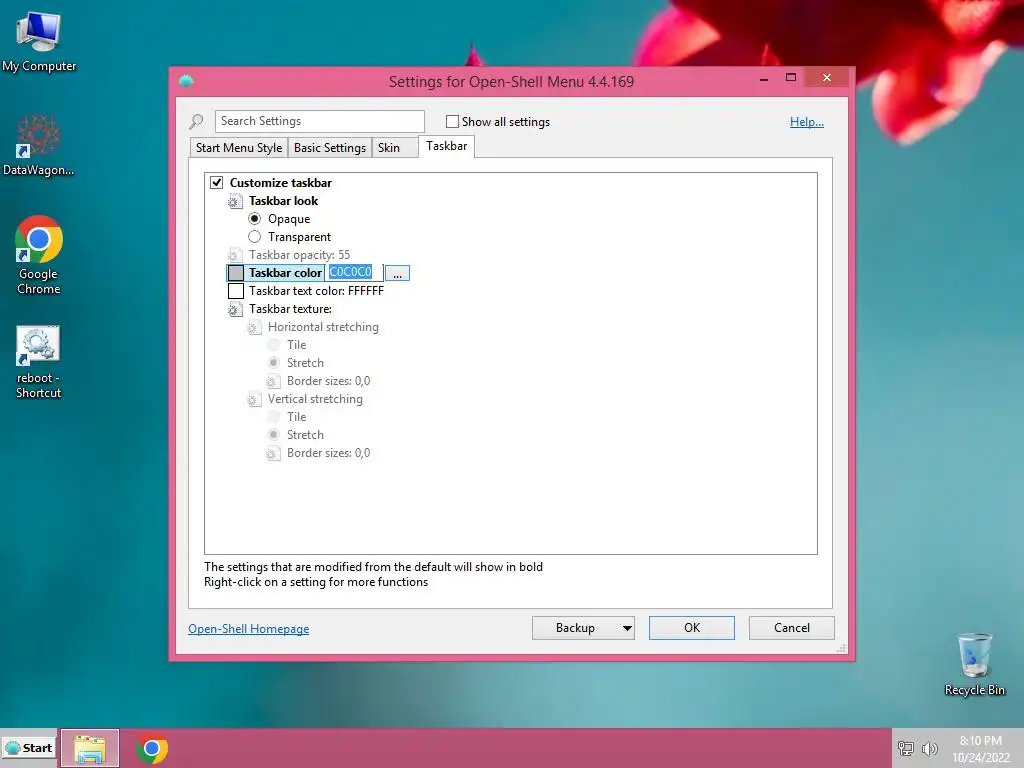
Task: Select Tile under Horizontal stretching
Action: (x=274, y=345)
